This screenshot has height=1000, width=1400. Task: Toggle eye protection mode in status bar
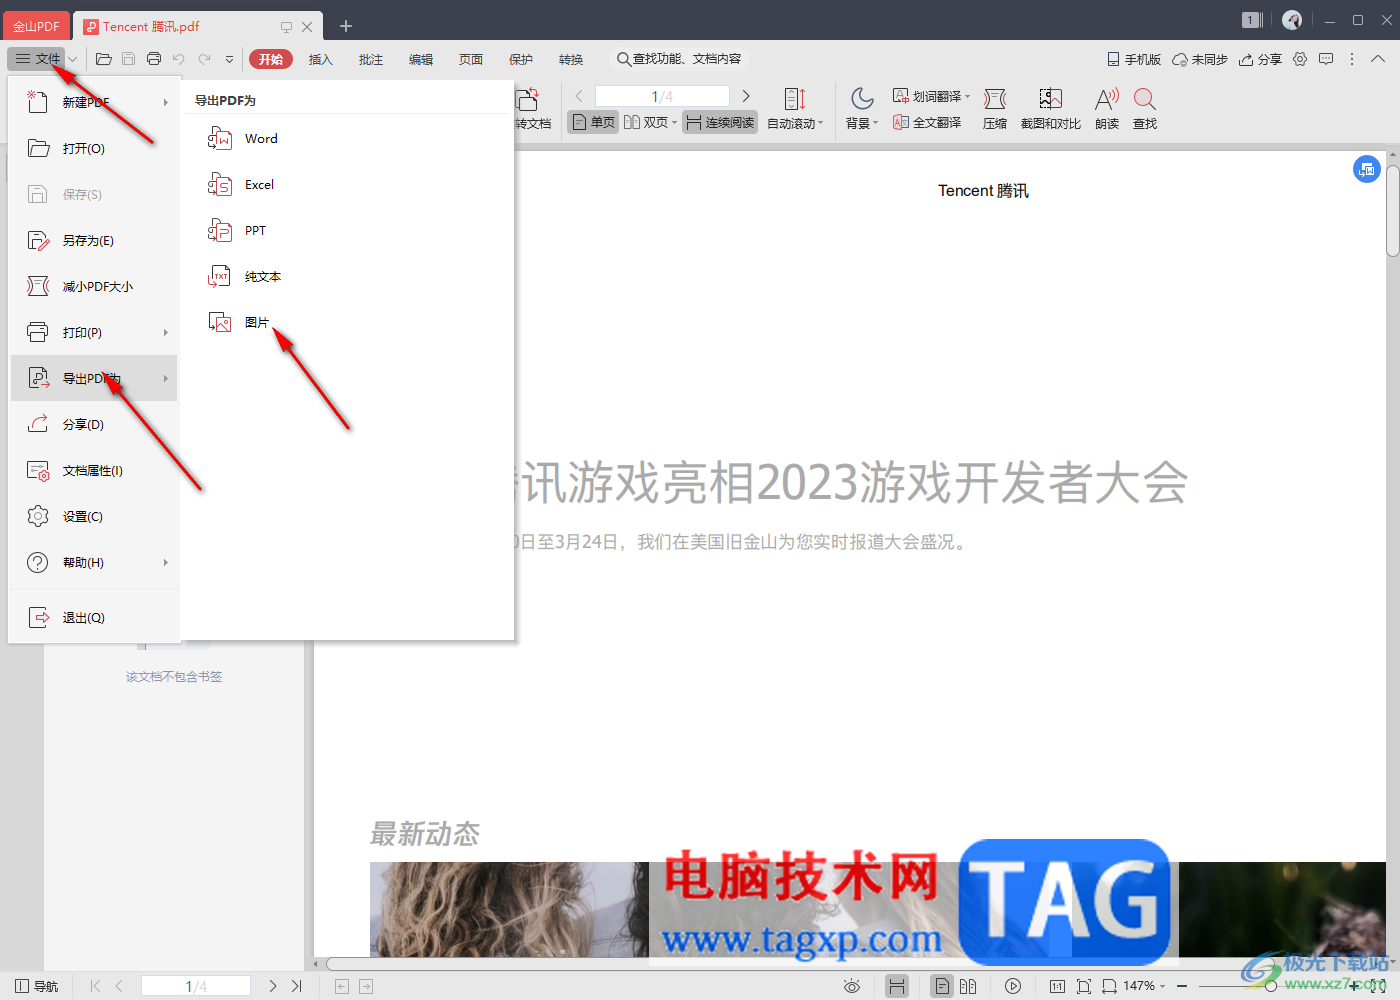coord(852,986)
